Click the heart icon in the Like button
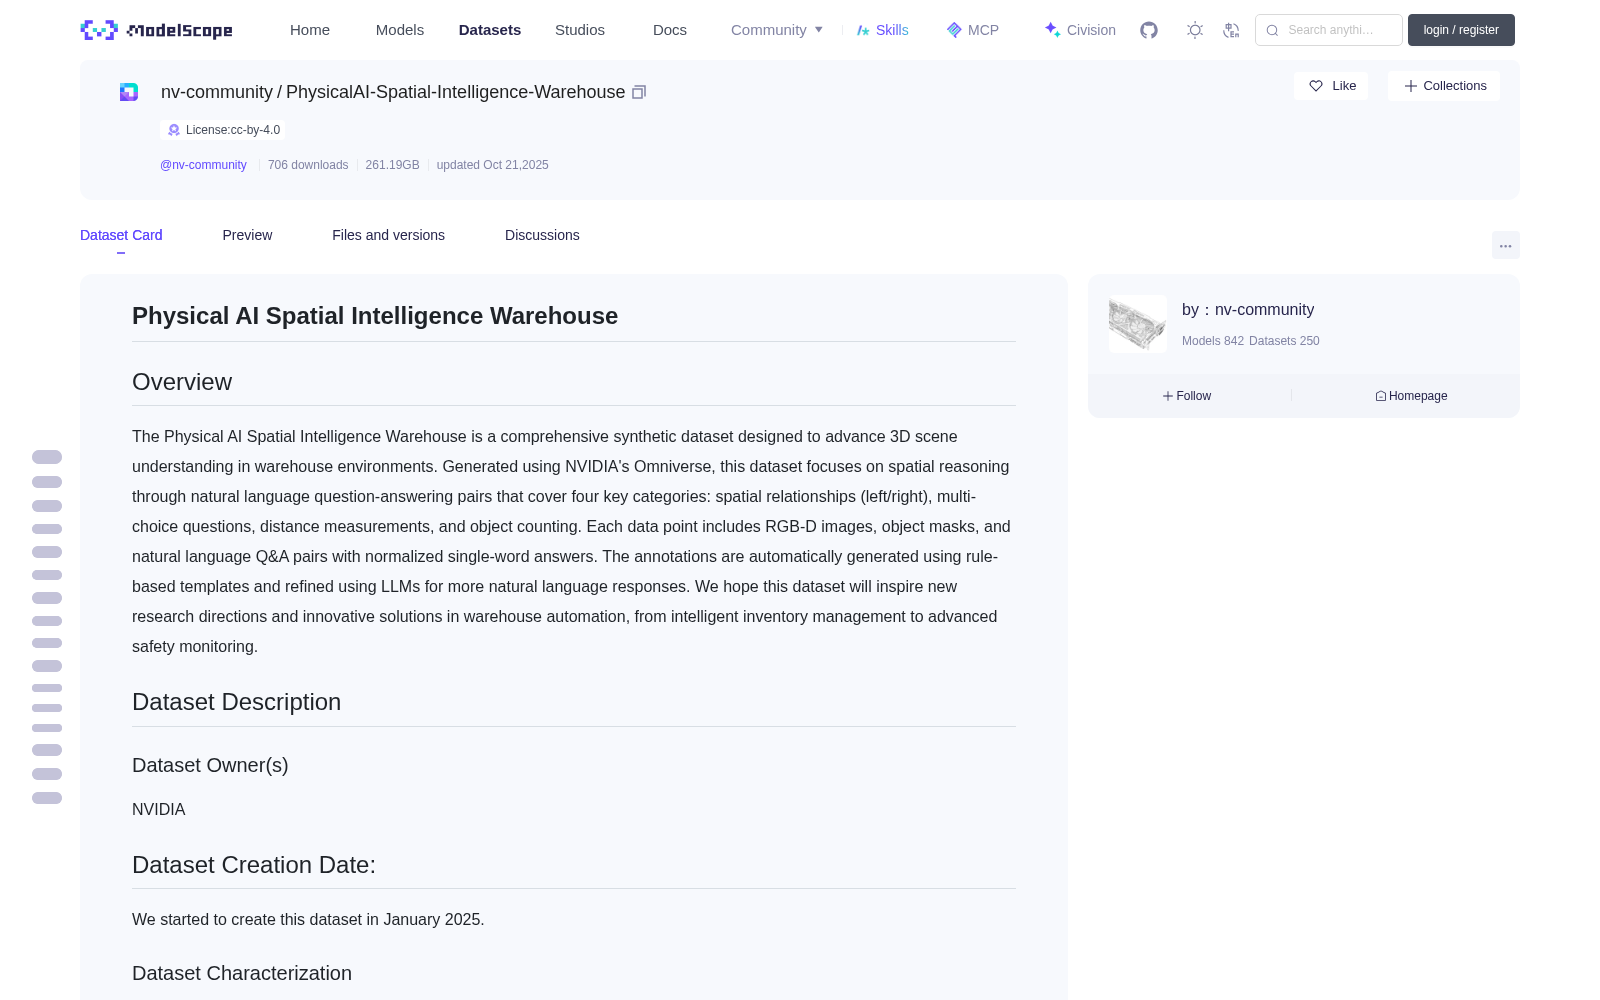This screenshot has width=1600, height=1000. click(x=1316, y=86)
